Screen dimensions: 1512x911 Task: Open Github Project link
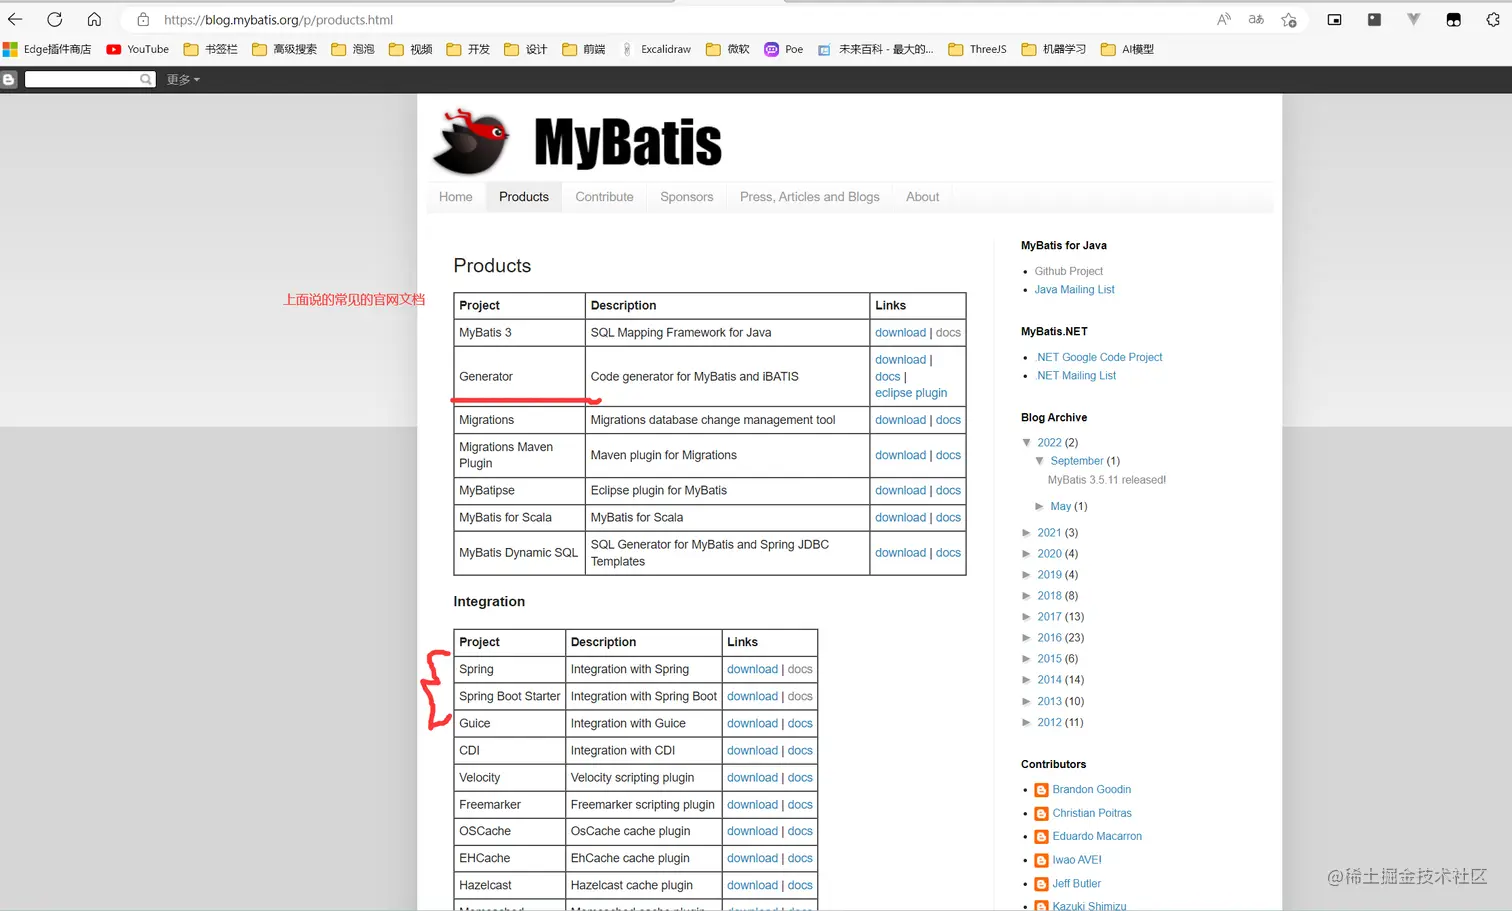coord(1068,271)
